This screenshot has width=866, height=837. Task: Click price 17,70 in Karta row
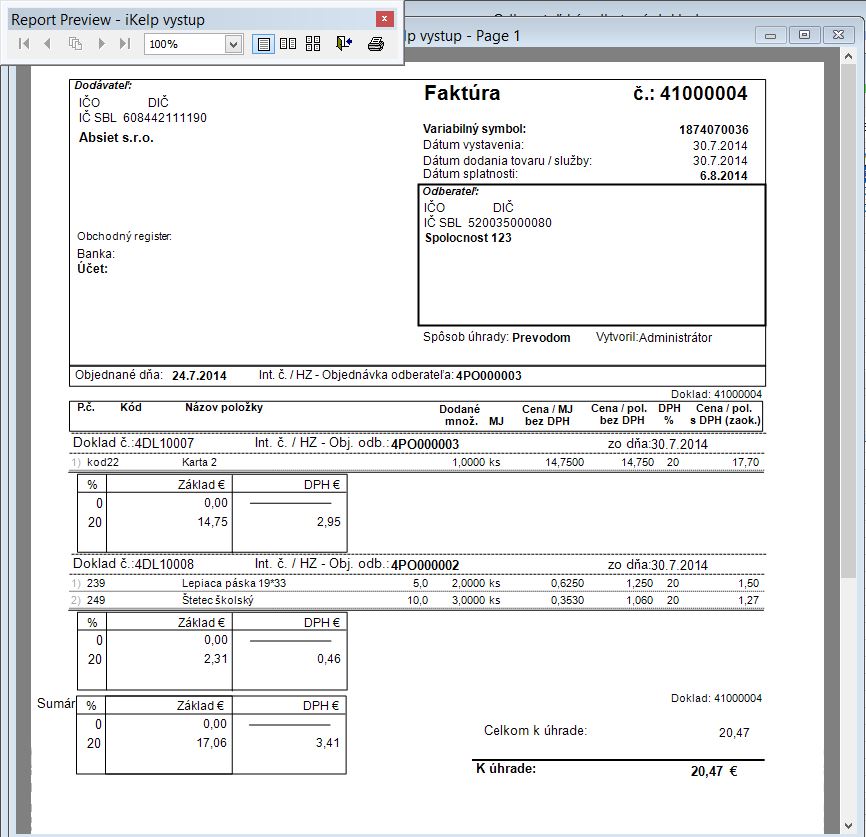[x=746, y=462]
